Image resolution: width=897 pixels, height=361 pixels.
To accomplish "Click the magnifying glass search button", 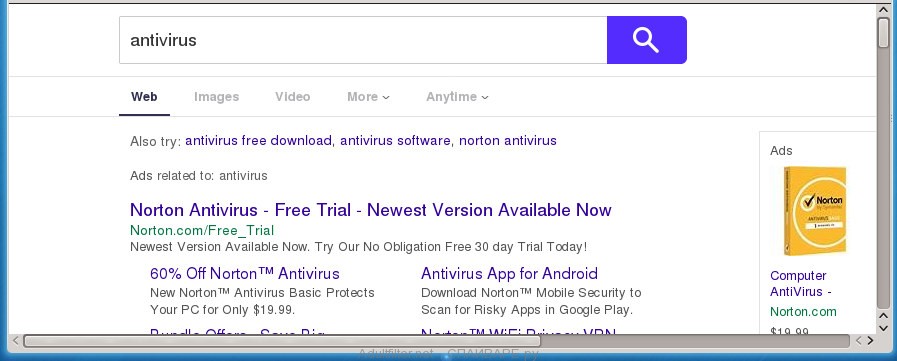I will click(646, 40).
